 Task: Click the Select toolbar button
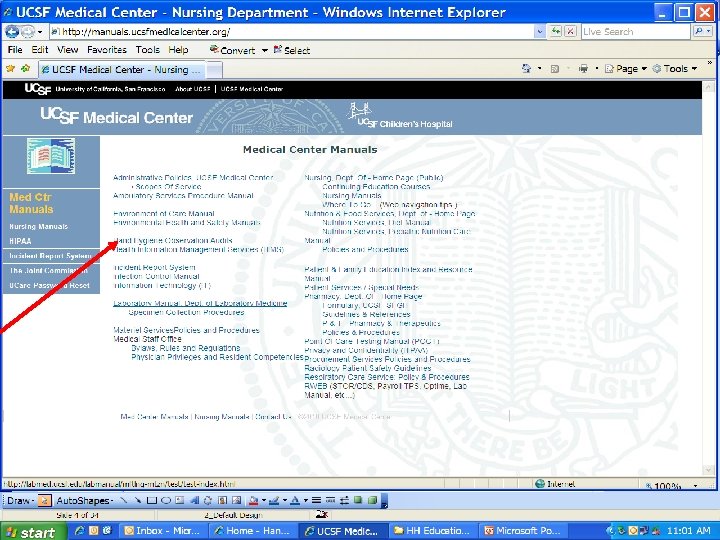[292, 50]
